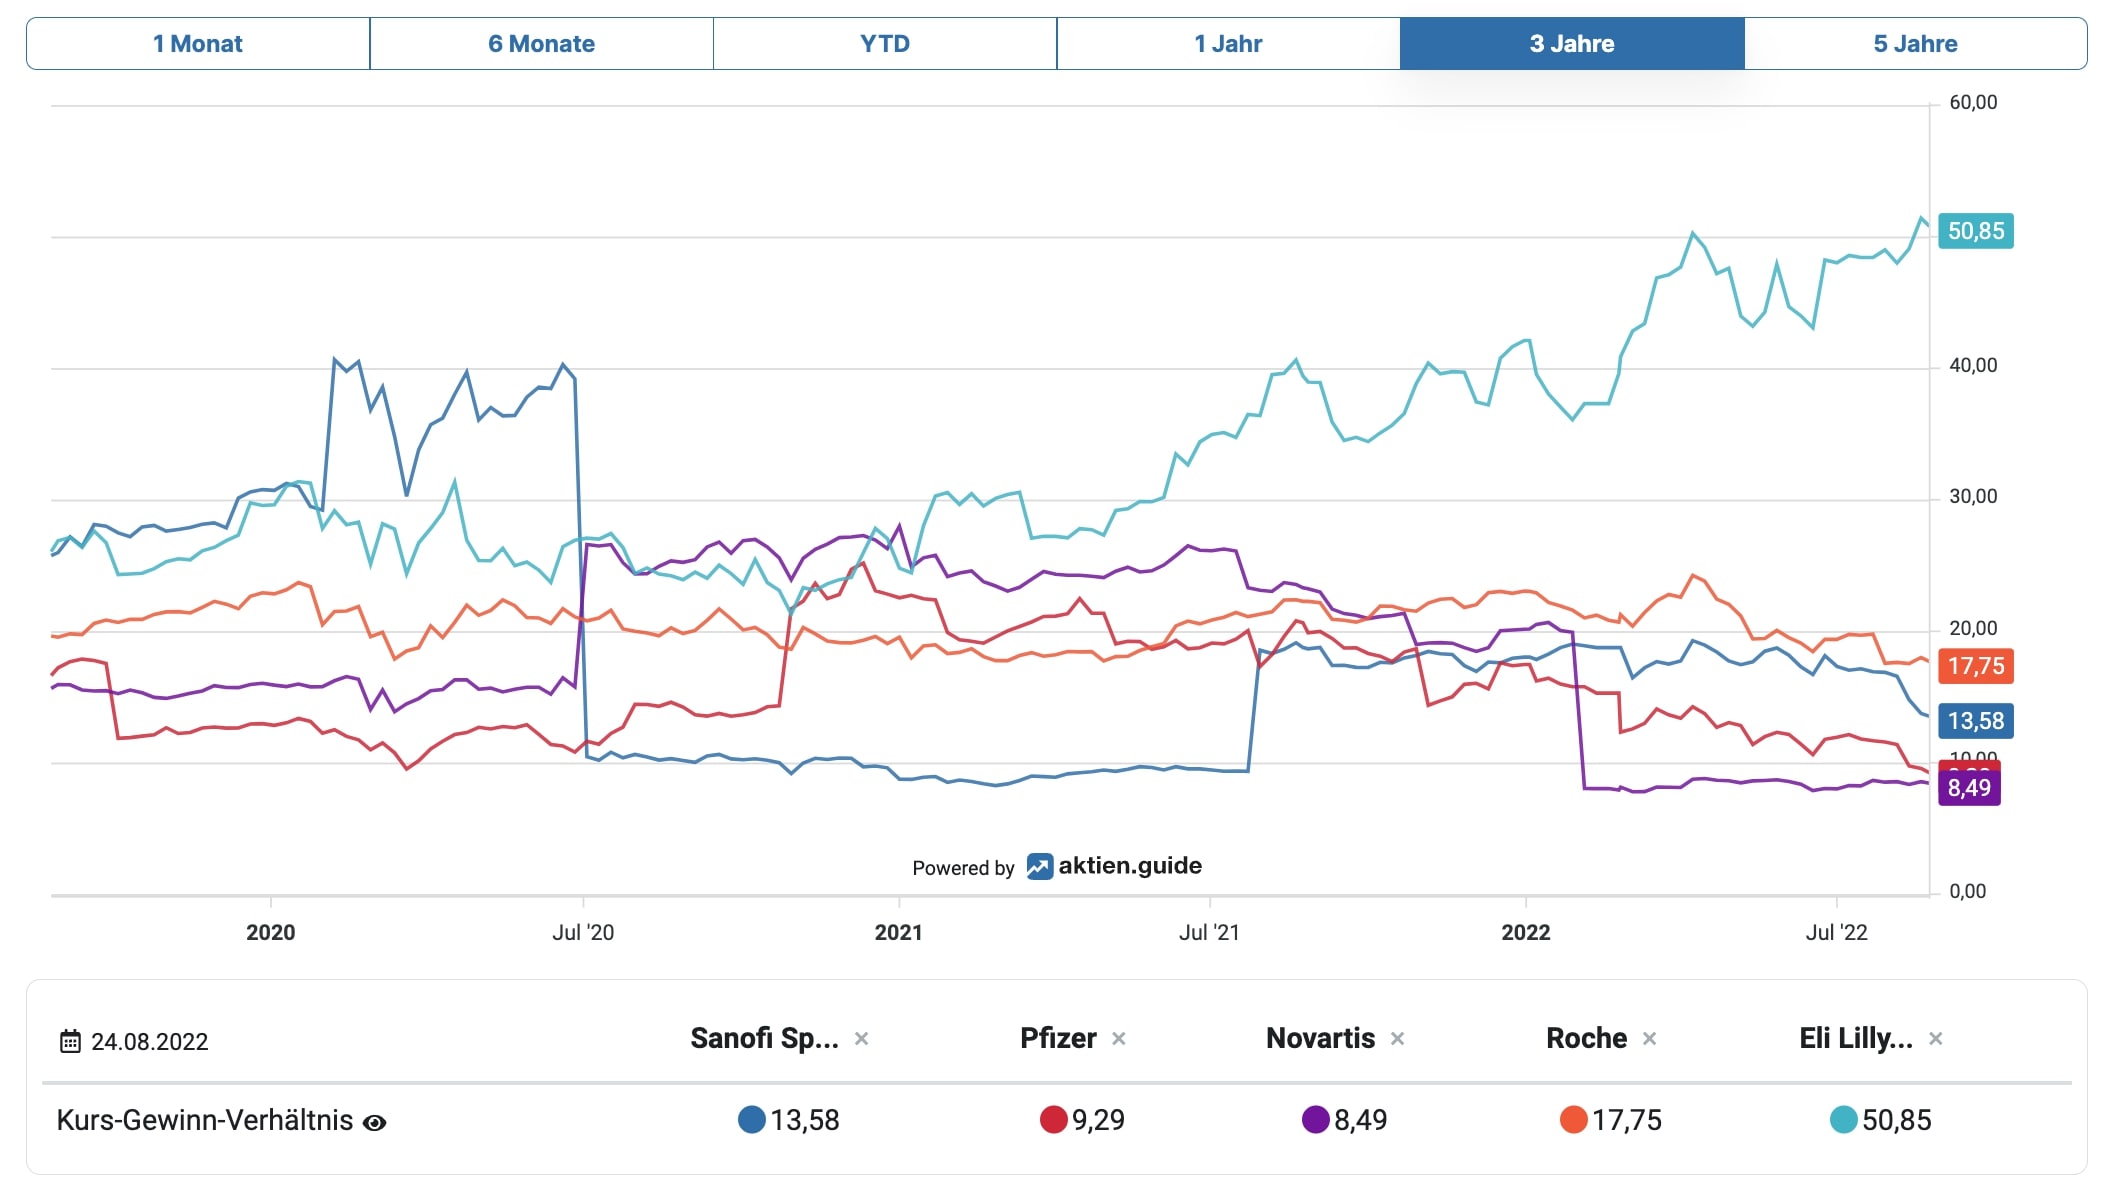
Task: Choose the 1 Jahr tab
Action: click(1228, 44)
